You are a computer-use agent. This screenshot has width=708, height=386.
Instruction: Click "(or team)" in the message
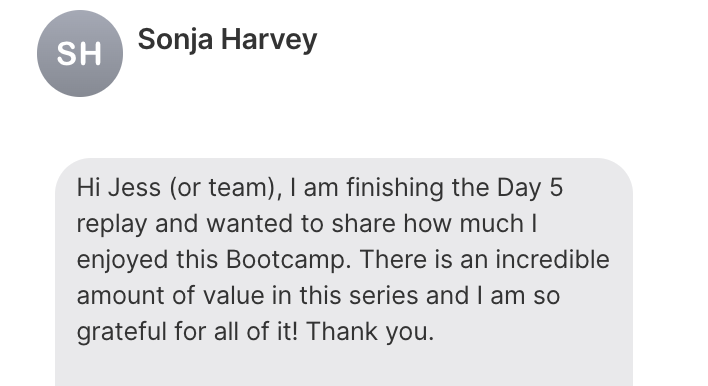226,189
